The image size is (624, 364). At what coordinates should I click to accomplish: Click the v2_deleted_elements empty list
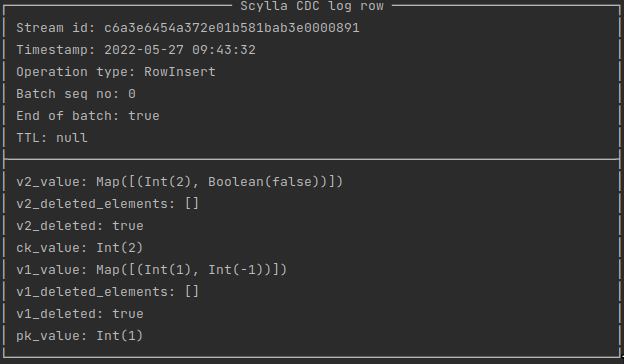pyautogui.click(x=192, y=204)
